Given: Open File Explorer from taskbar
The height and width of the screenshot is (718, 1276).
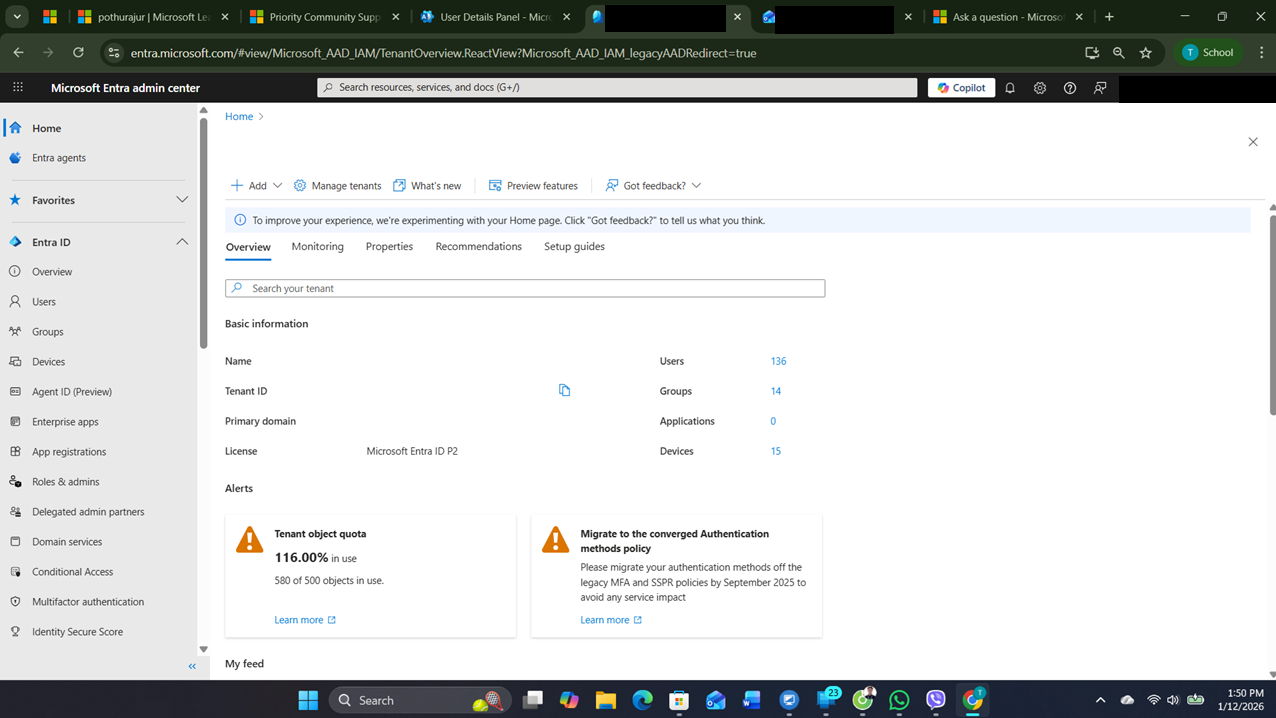Looking at the screenshot, I should pos(606,700).
